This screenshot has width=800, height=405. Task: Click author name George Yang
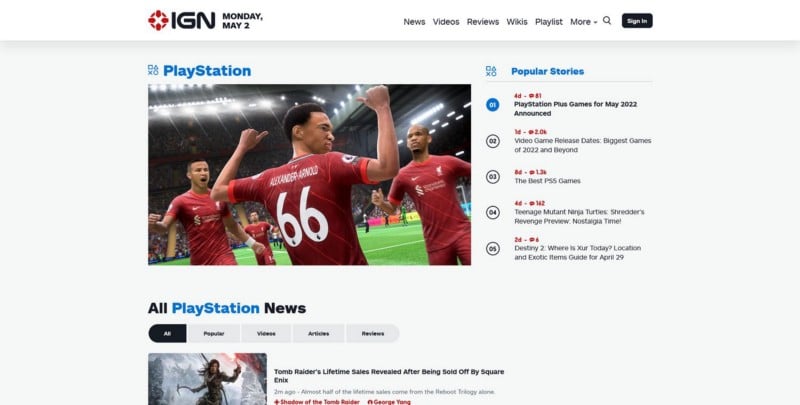coord(389,402)
